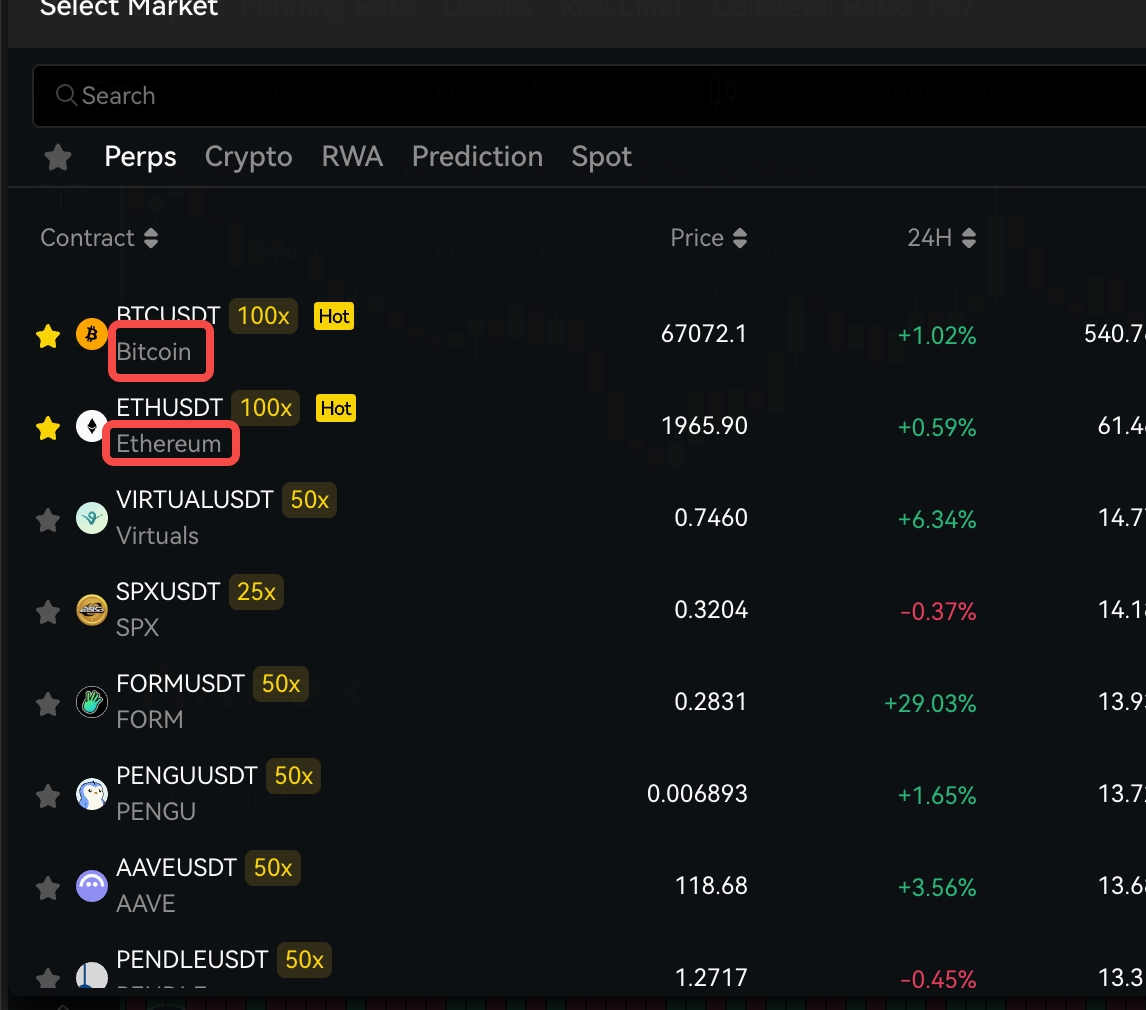This screenshot has width=1146, height=1010.
Task: Switch to the Crypto tab
Action: pyautogui.click(x=248, y=157)
